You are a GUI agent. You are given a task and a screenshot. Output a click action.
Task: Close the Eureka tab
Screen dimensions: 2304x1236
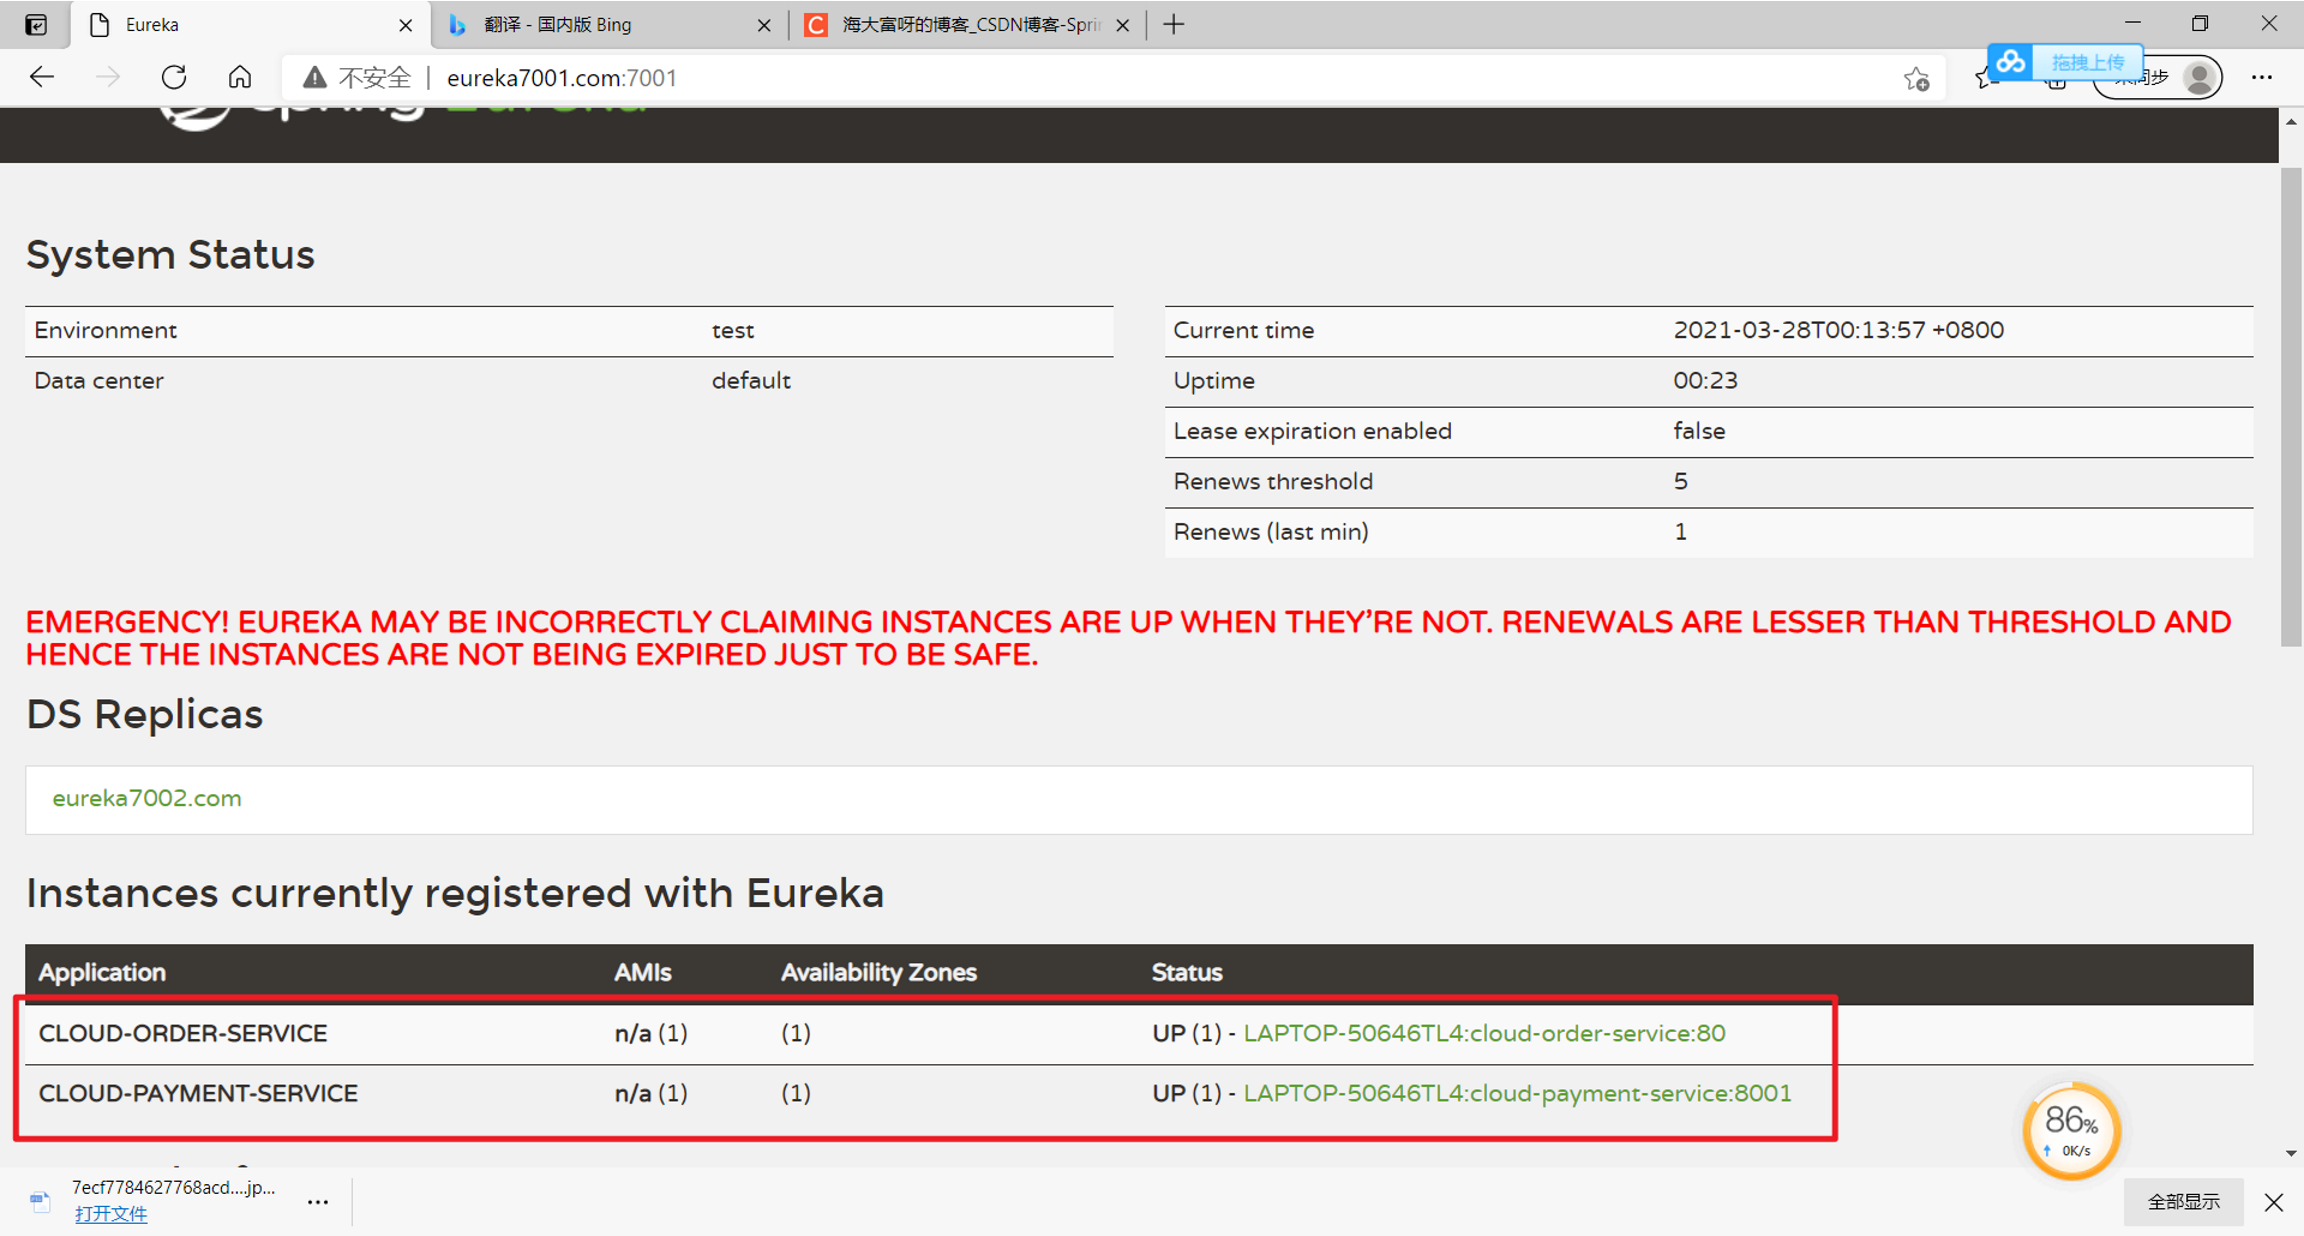pos(405,25)
